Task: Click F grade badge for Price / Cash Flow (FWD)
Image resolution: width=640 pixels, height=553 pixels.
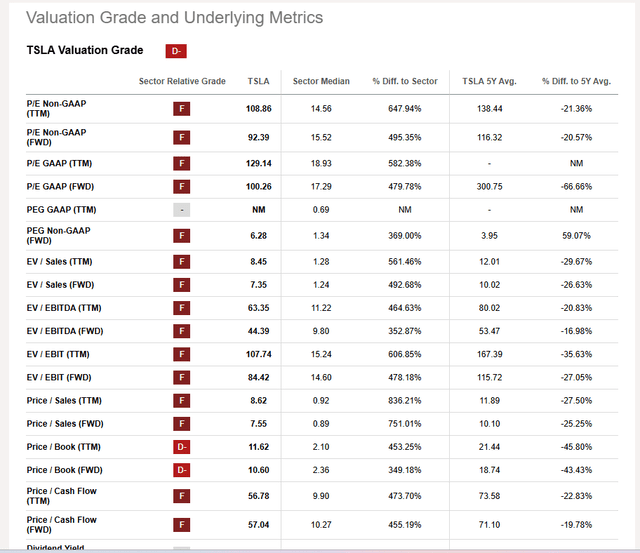Action: click(x=182, y=525)
